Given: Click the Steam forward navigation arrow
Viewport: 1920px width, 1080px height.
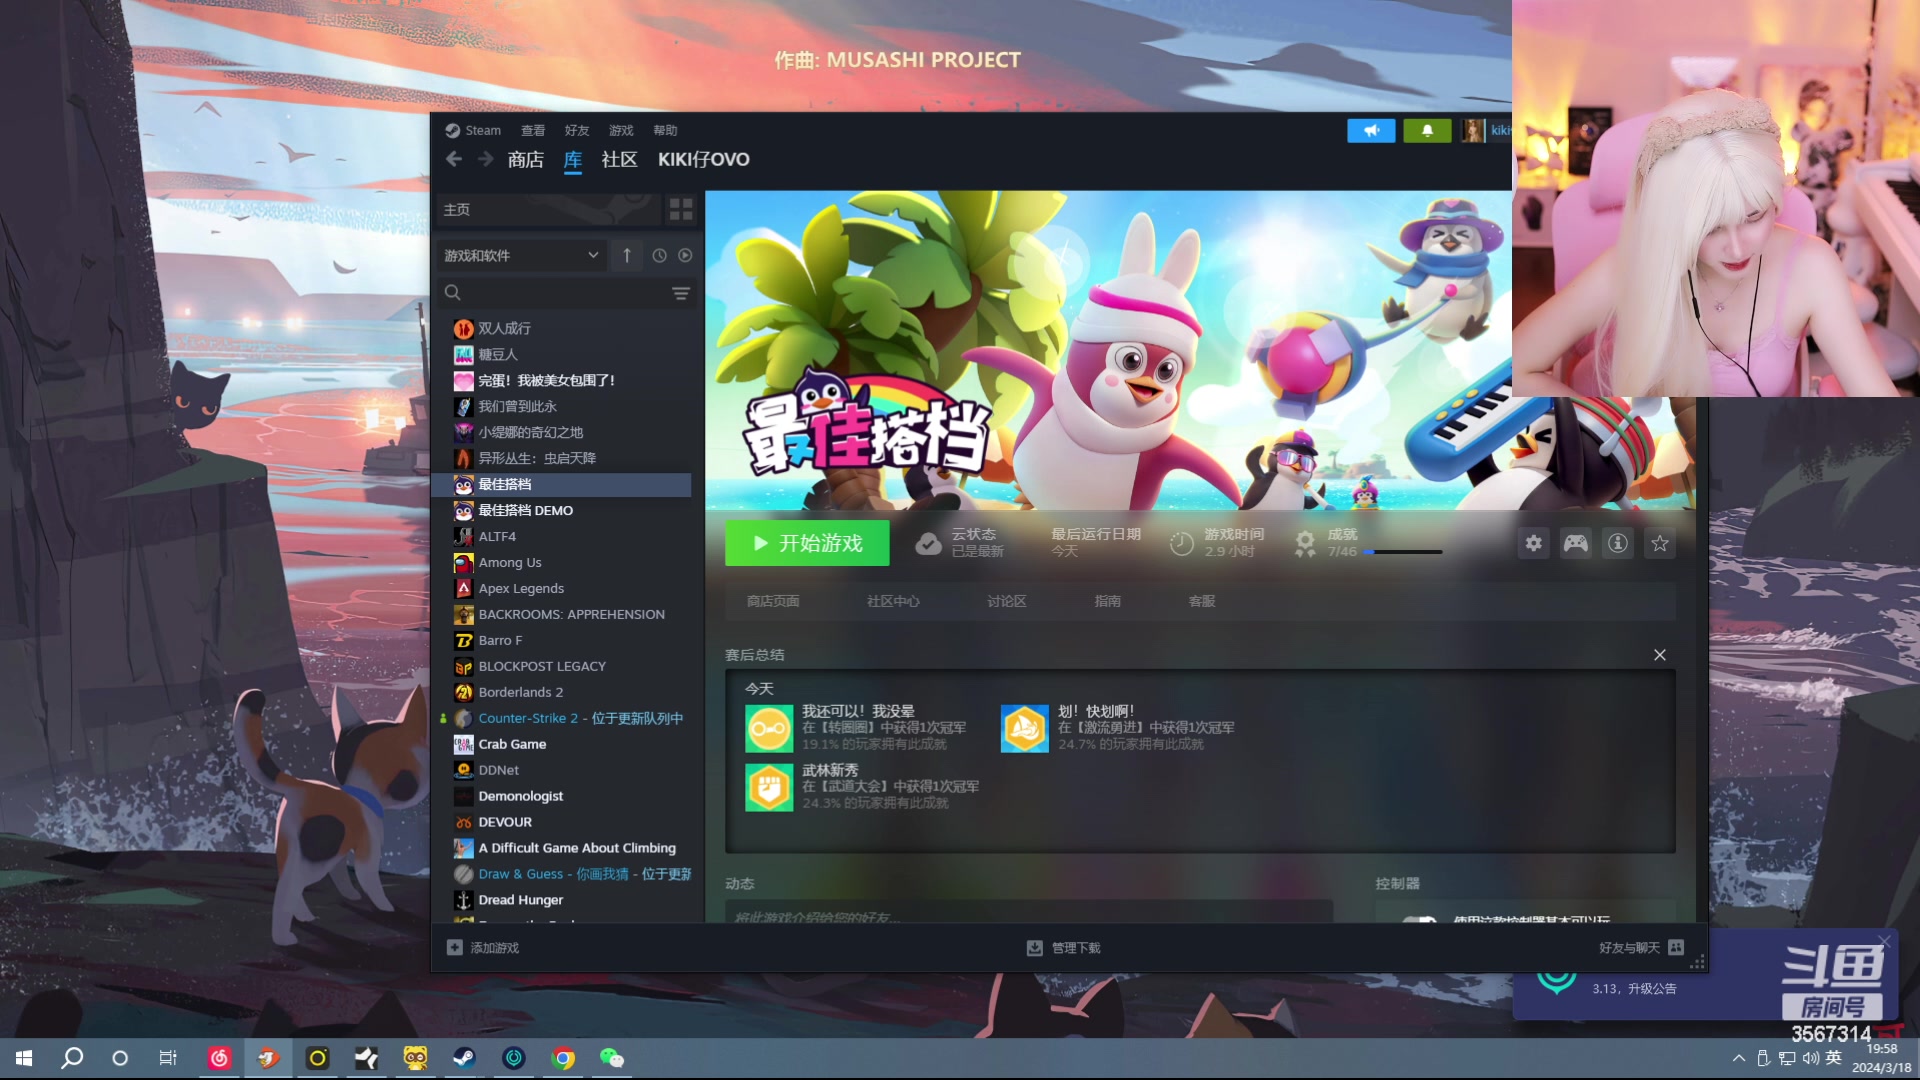Looking at the screenshot, I should pos(486,159).
